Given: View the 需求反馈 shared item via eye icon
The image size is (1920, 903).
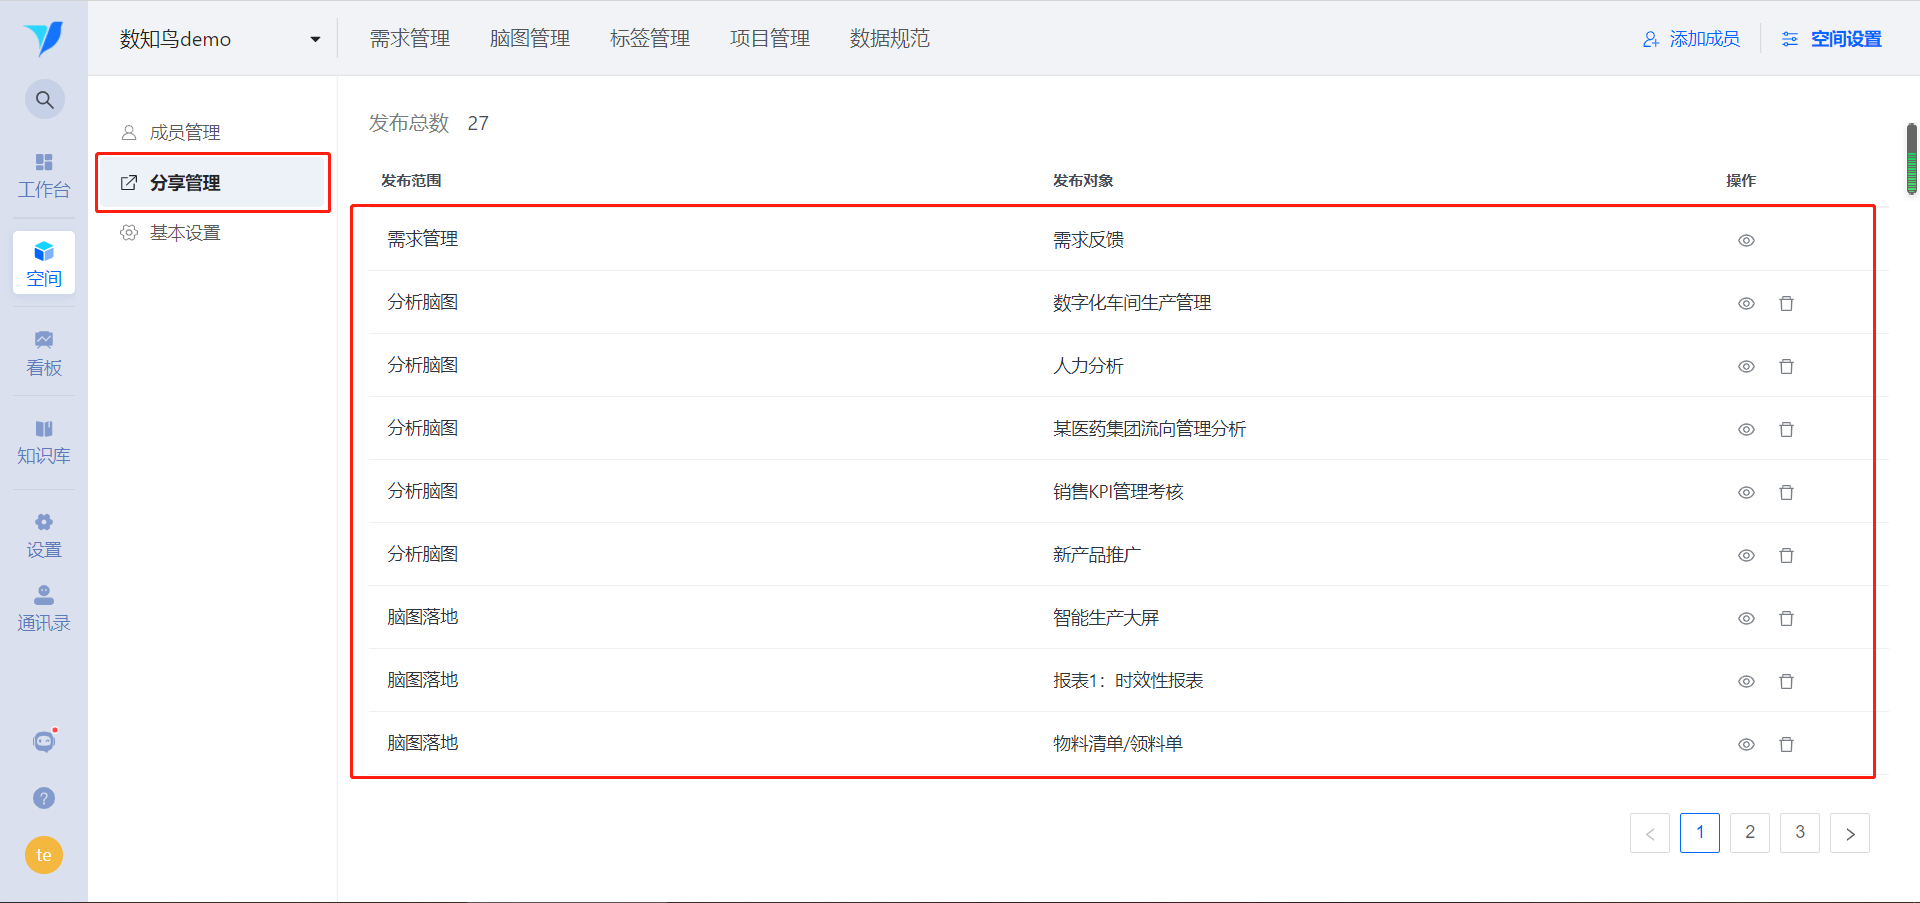Looking at the screenshot, I should click(x=1746, y=240).
